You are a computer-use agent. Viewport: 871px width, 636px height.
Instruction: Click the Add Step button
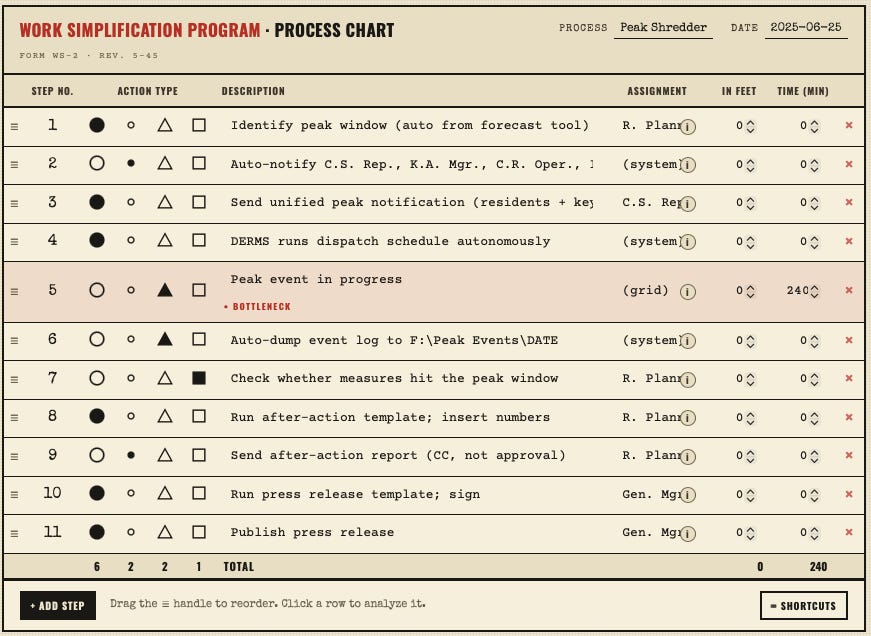click(x=58, y=605)
